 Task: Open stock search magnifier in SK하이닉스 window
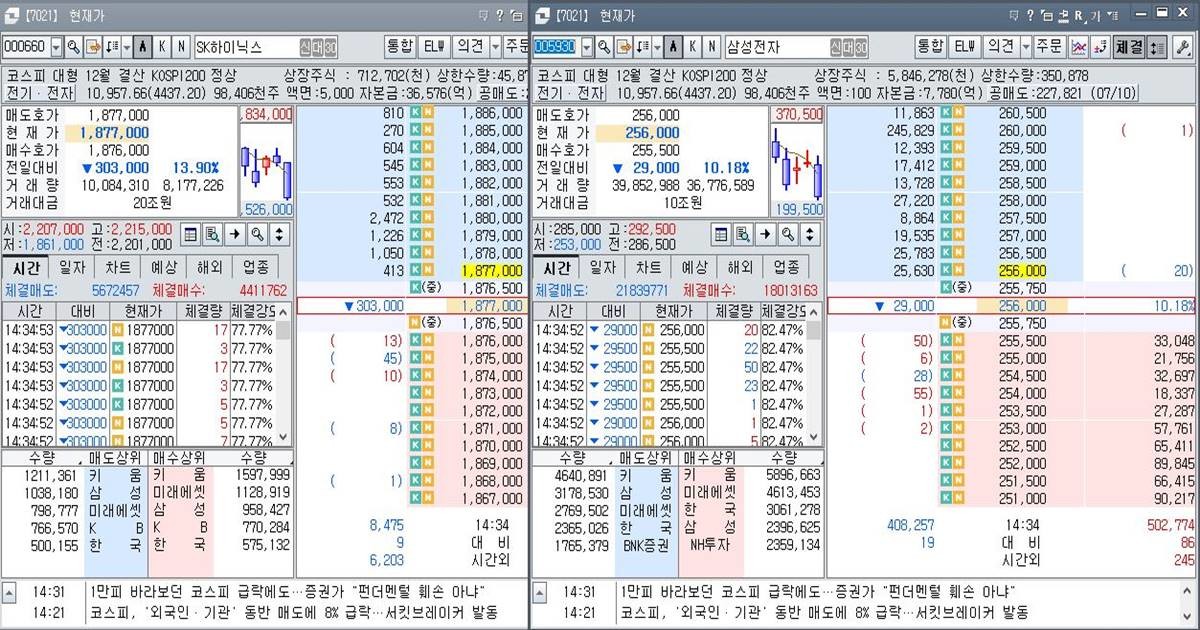point(73,47)
